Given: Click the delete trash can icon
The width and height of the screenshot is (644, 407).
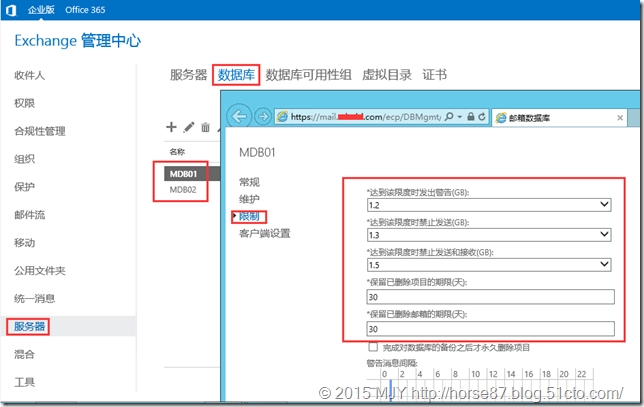Looking at the screenshot, I should 205,127.
